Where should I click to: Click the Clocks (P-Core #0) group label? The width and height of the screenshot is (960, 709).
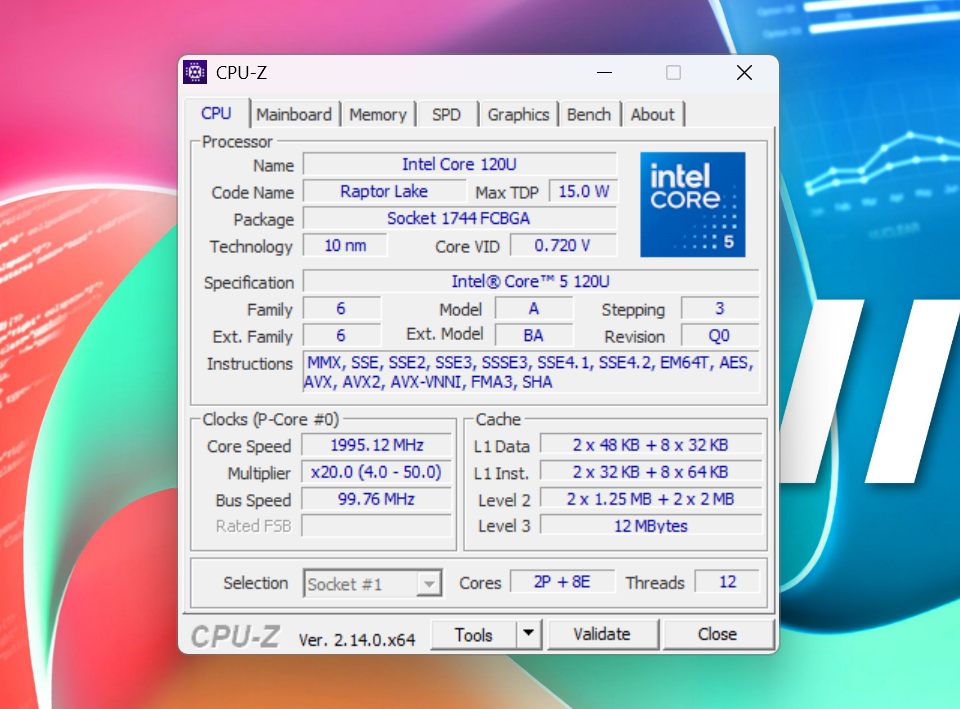pyautogui.click(x=271, y=419)
